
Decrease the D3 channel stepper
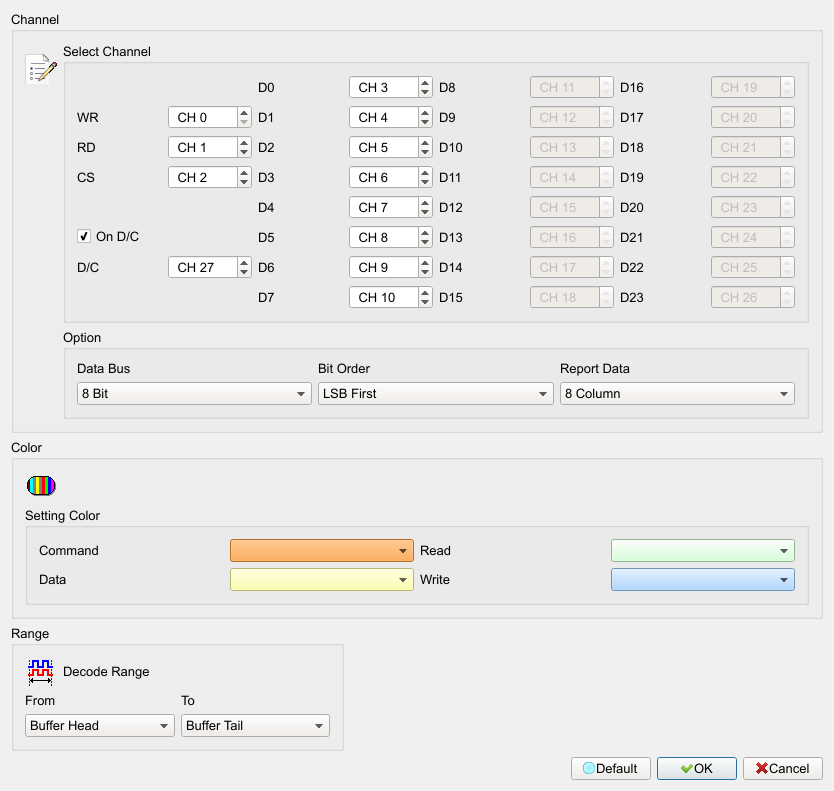(425, 182)
